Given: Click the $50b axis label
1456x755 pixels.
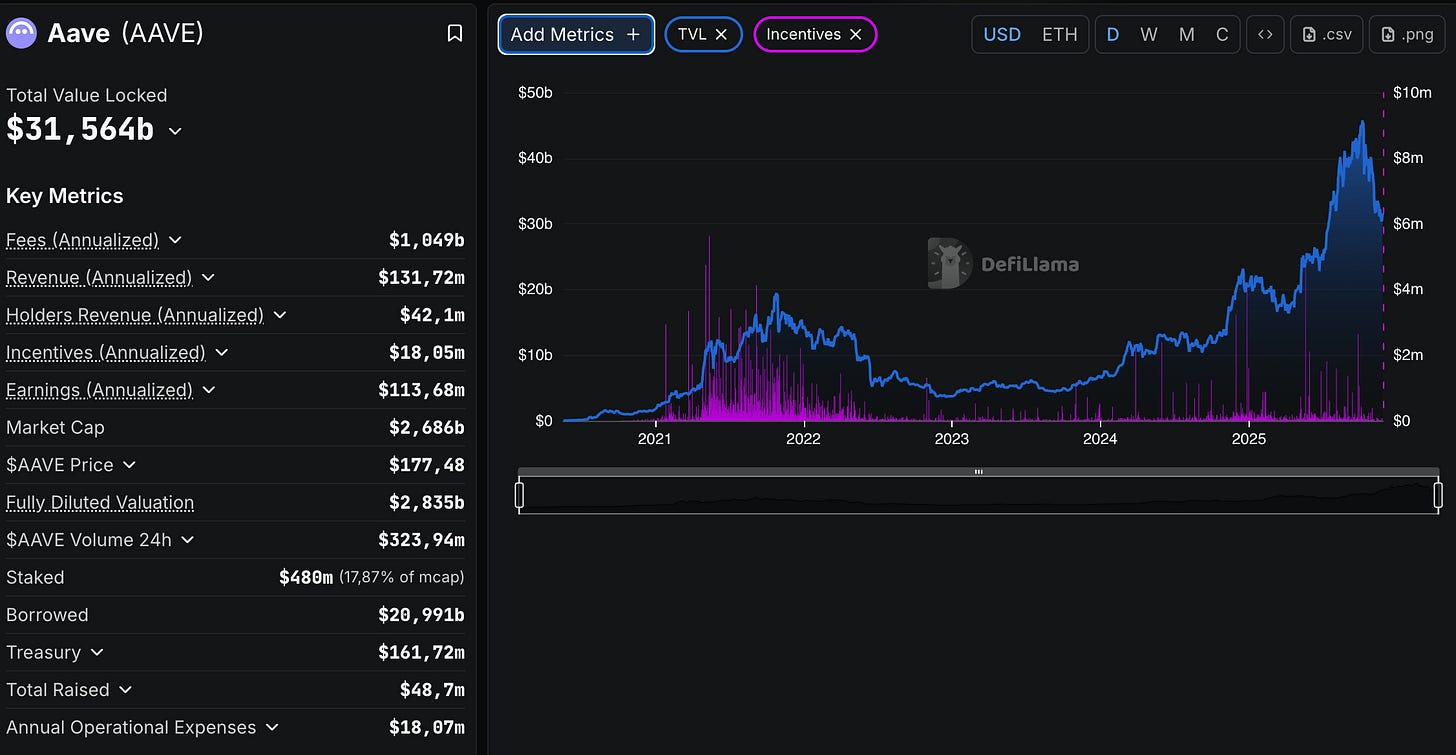Looking at the screenshot, I should coord(535,93).
